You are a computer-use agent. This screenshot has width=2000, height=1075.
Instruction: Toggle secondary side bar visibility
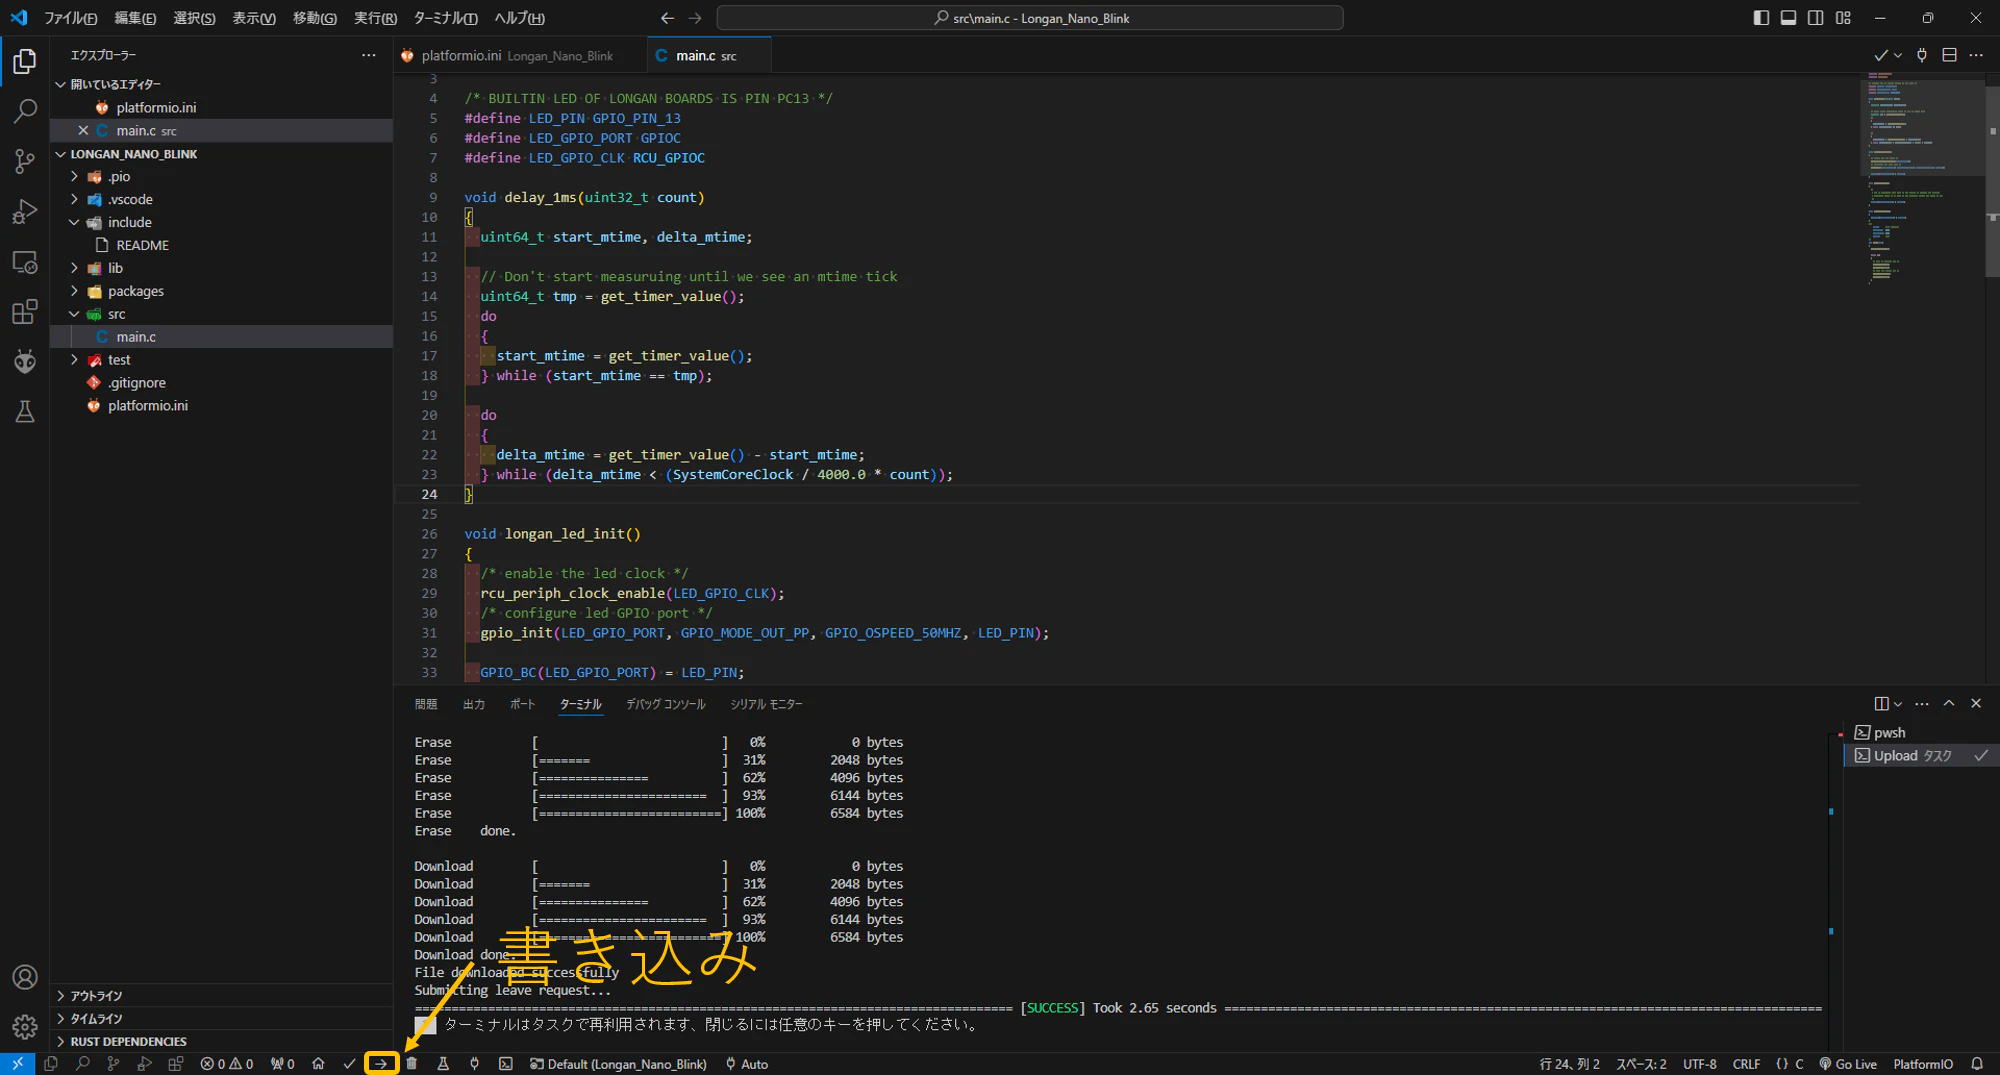pyautogui.click(x=1815, y=18)
